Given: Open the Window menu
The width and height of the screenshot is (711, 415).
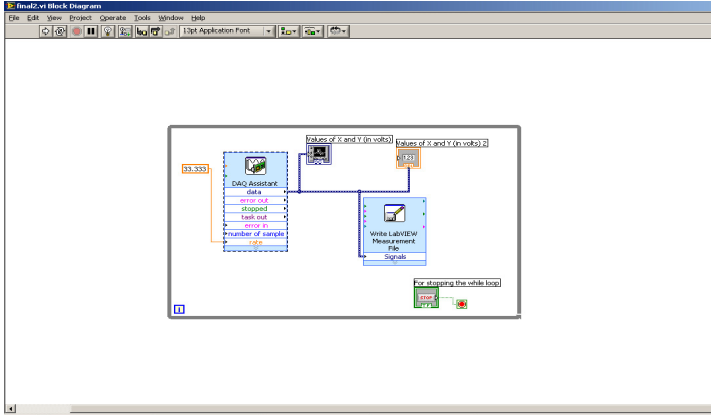Looking at the screenshot, I should click(170, 18).
